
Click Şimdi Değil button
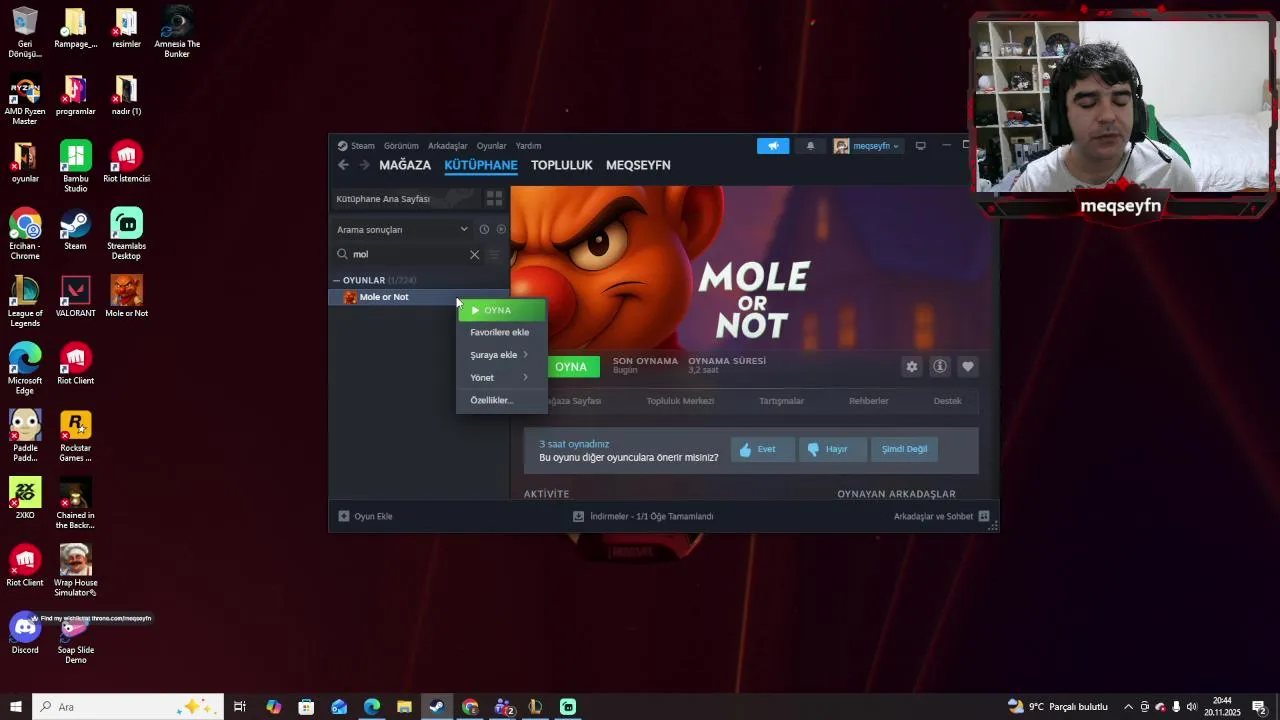tap(904, 449)
